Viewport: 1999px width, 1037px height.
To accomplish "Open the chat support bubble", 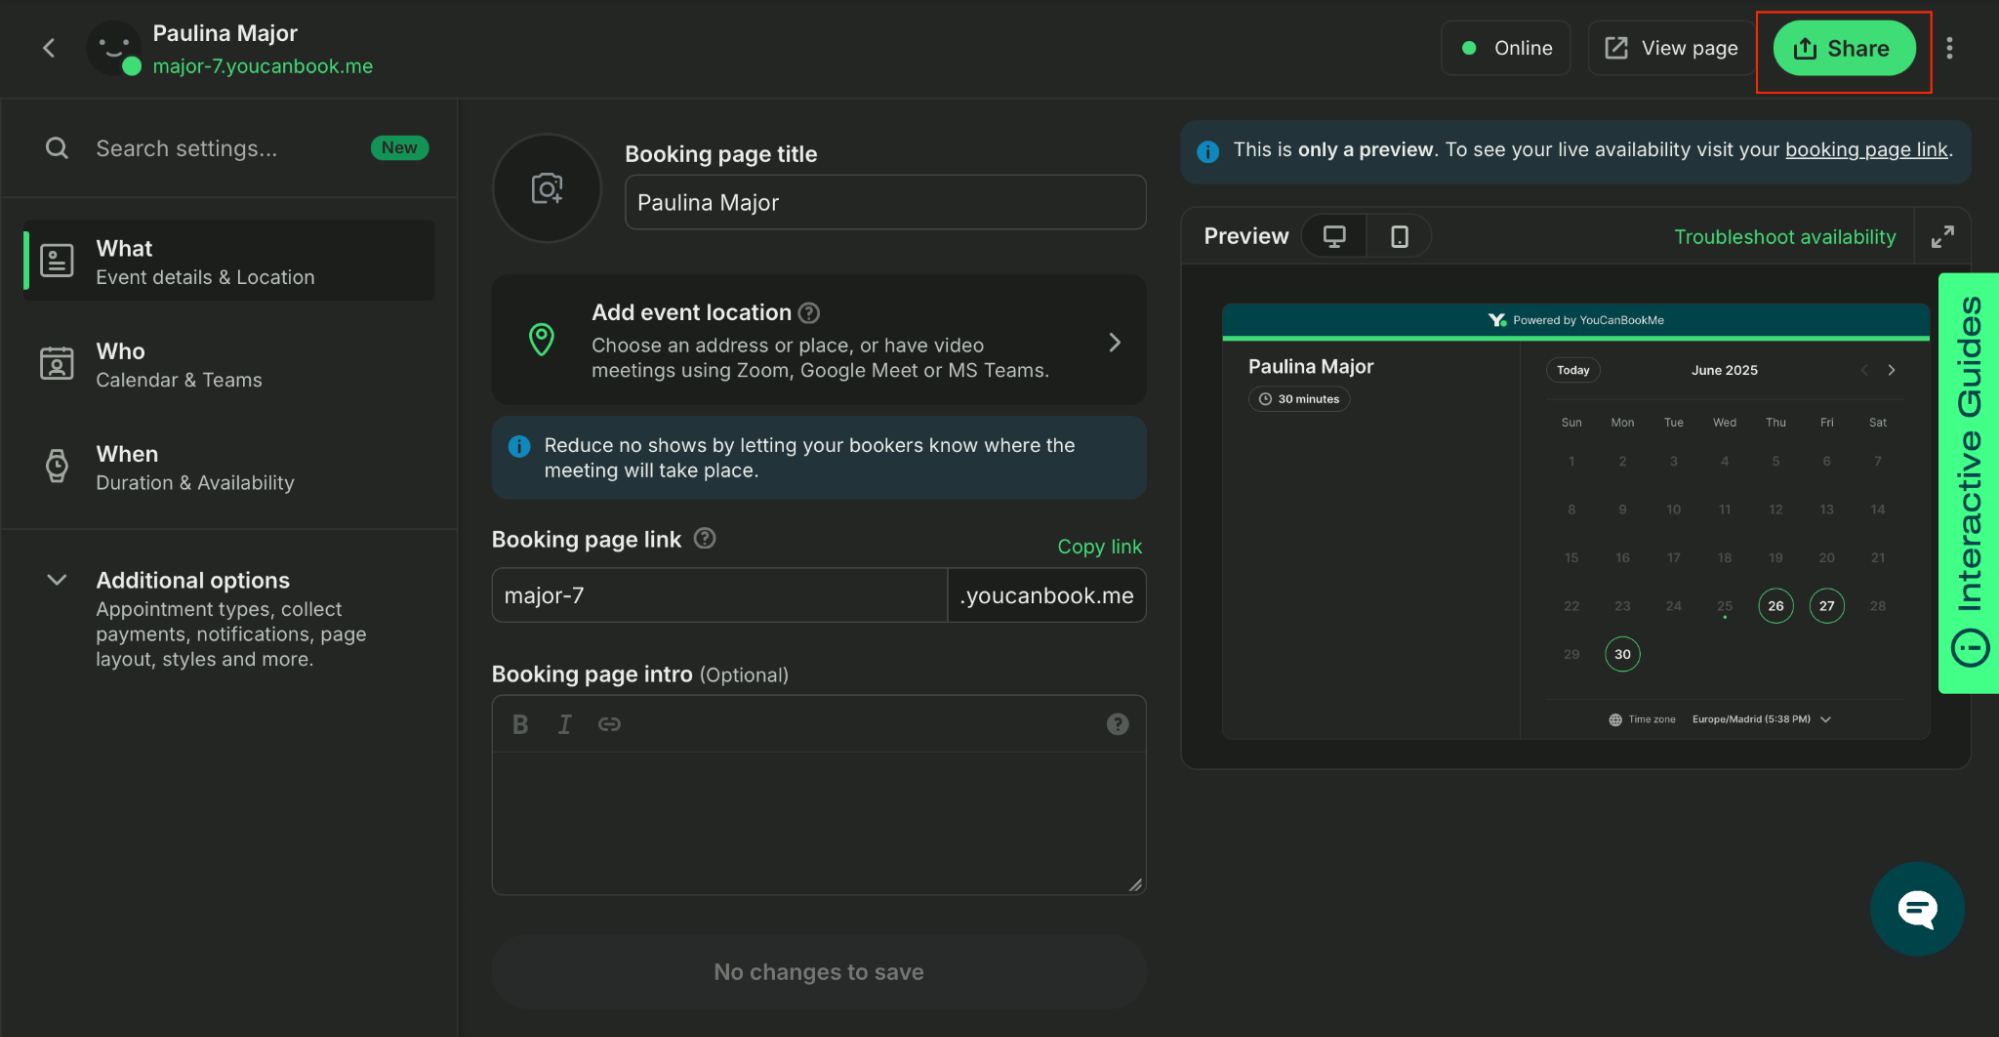I will 1917,908.
